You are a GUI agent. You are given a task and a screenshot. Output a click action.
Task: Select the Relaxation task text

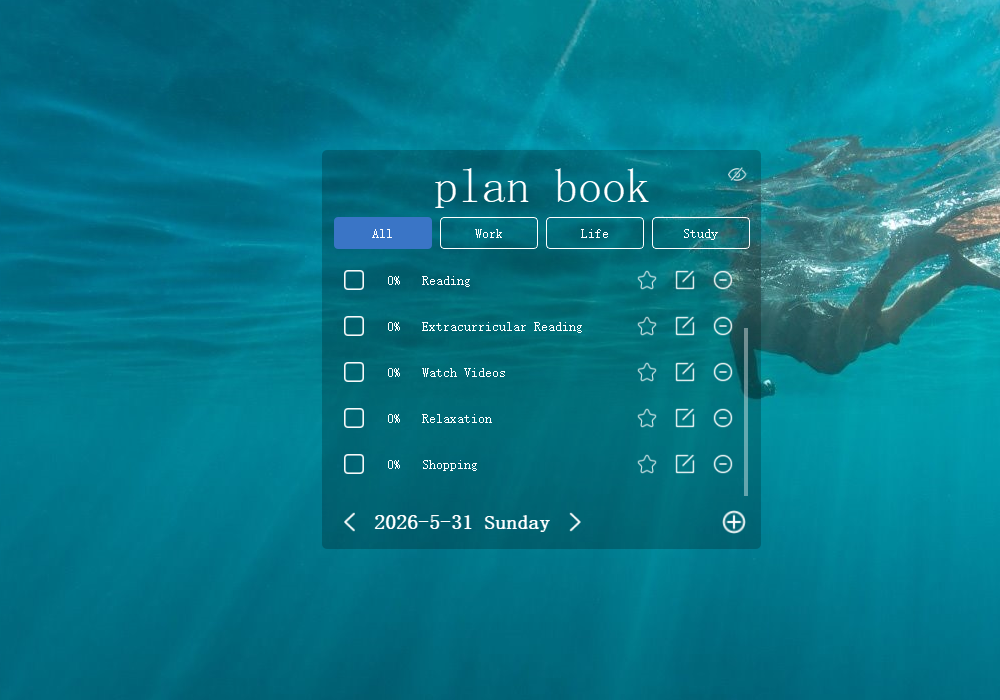click(x=457, y=419)
